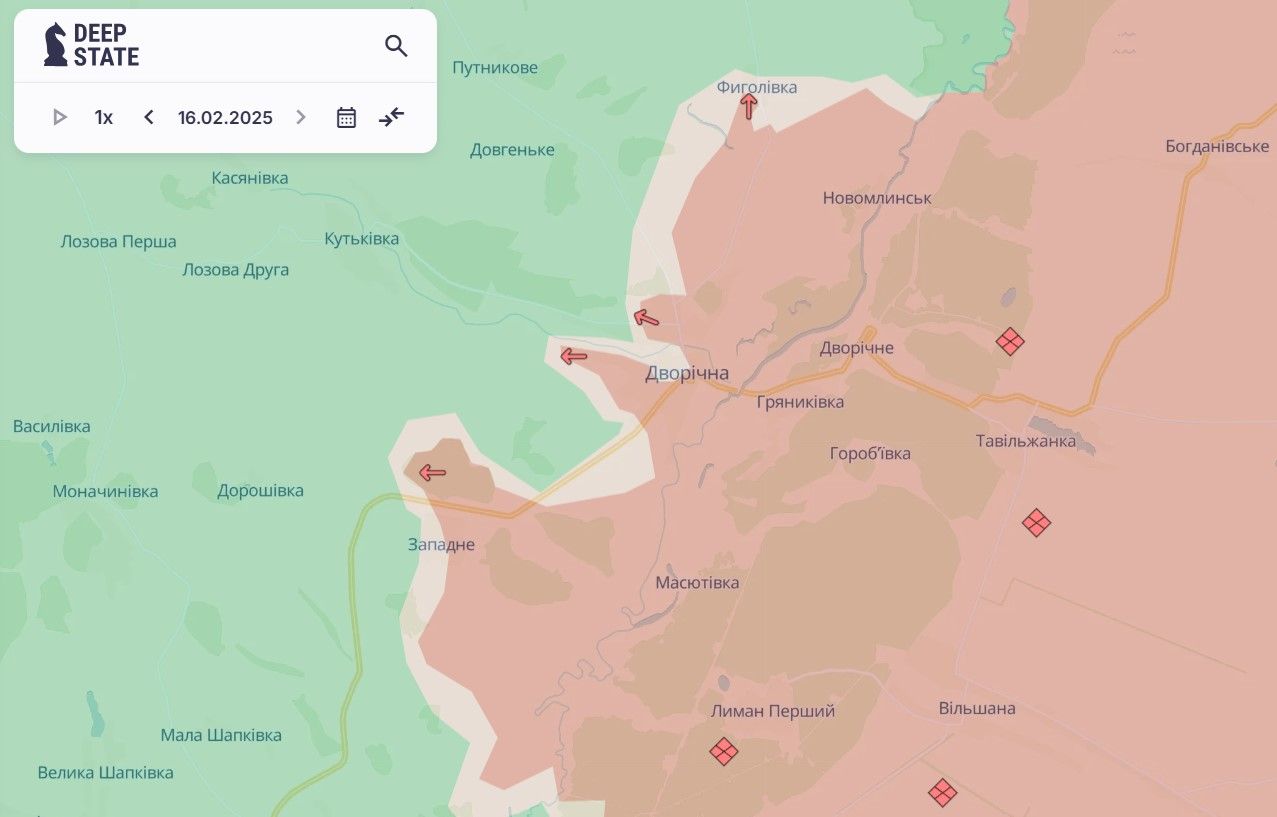
Task: Click the Дворічна town label
Action: click(687, 373)
